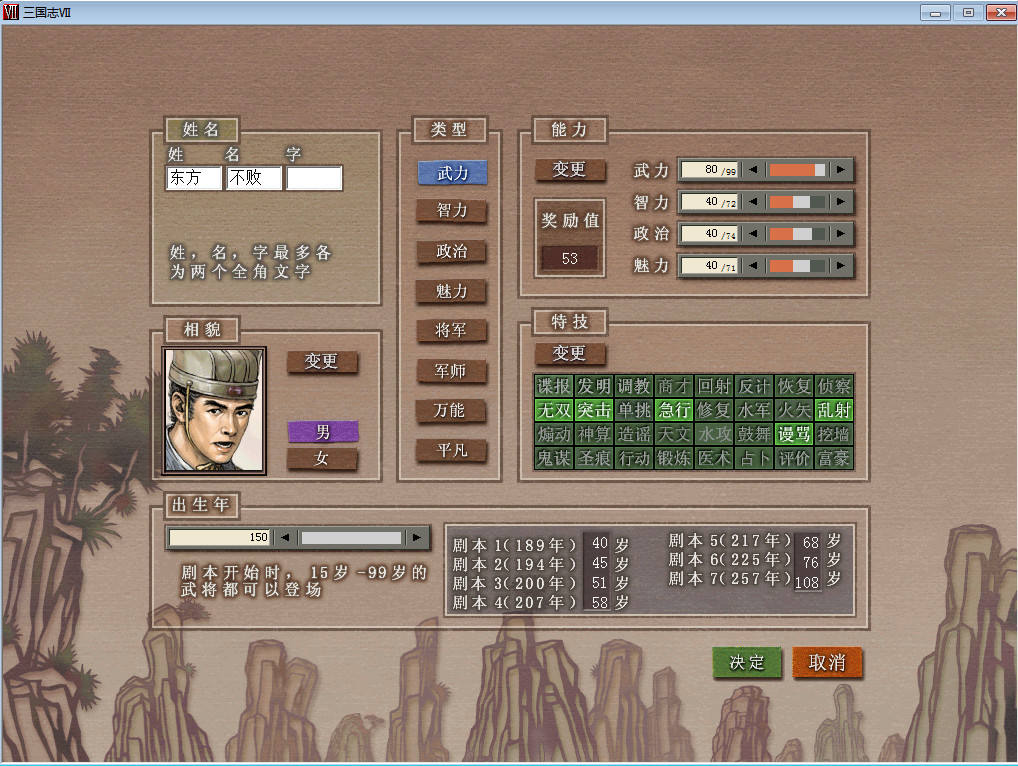Increase 武力 with right arrow

point(842,170)
